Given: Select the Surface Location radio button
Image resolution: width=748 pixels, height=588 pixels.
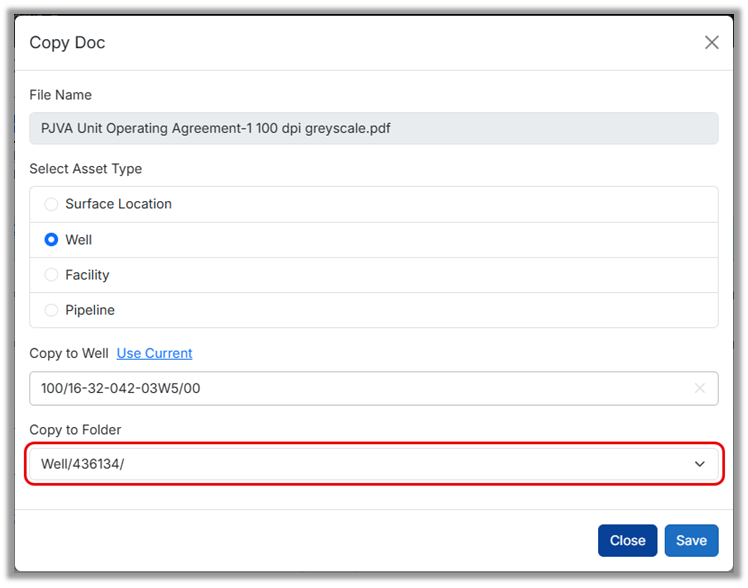Looking at the screenshot, I should (52, 204).
